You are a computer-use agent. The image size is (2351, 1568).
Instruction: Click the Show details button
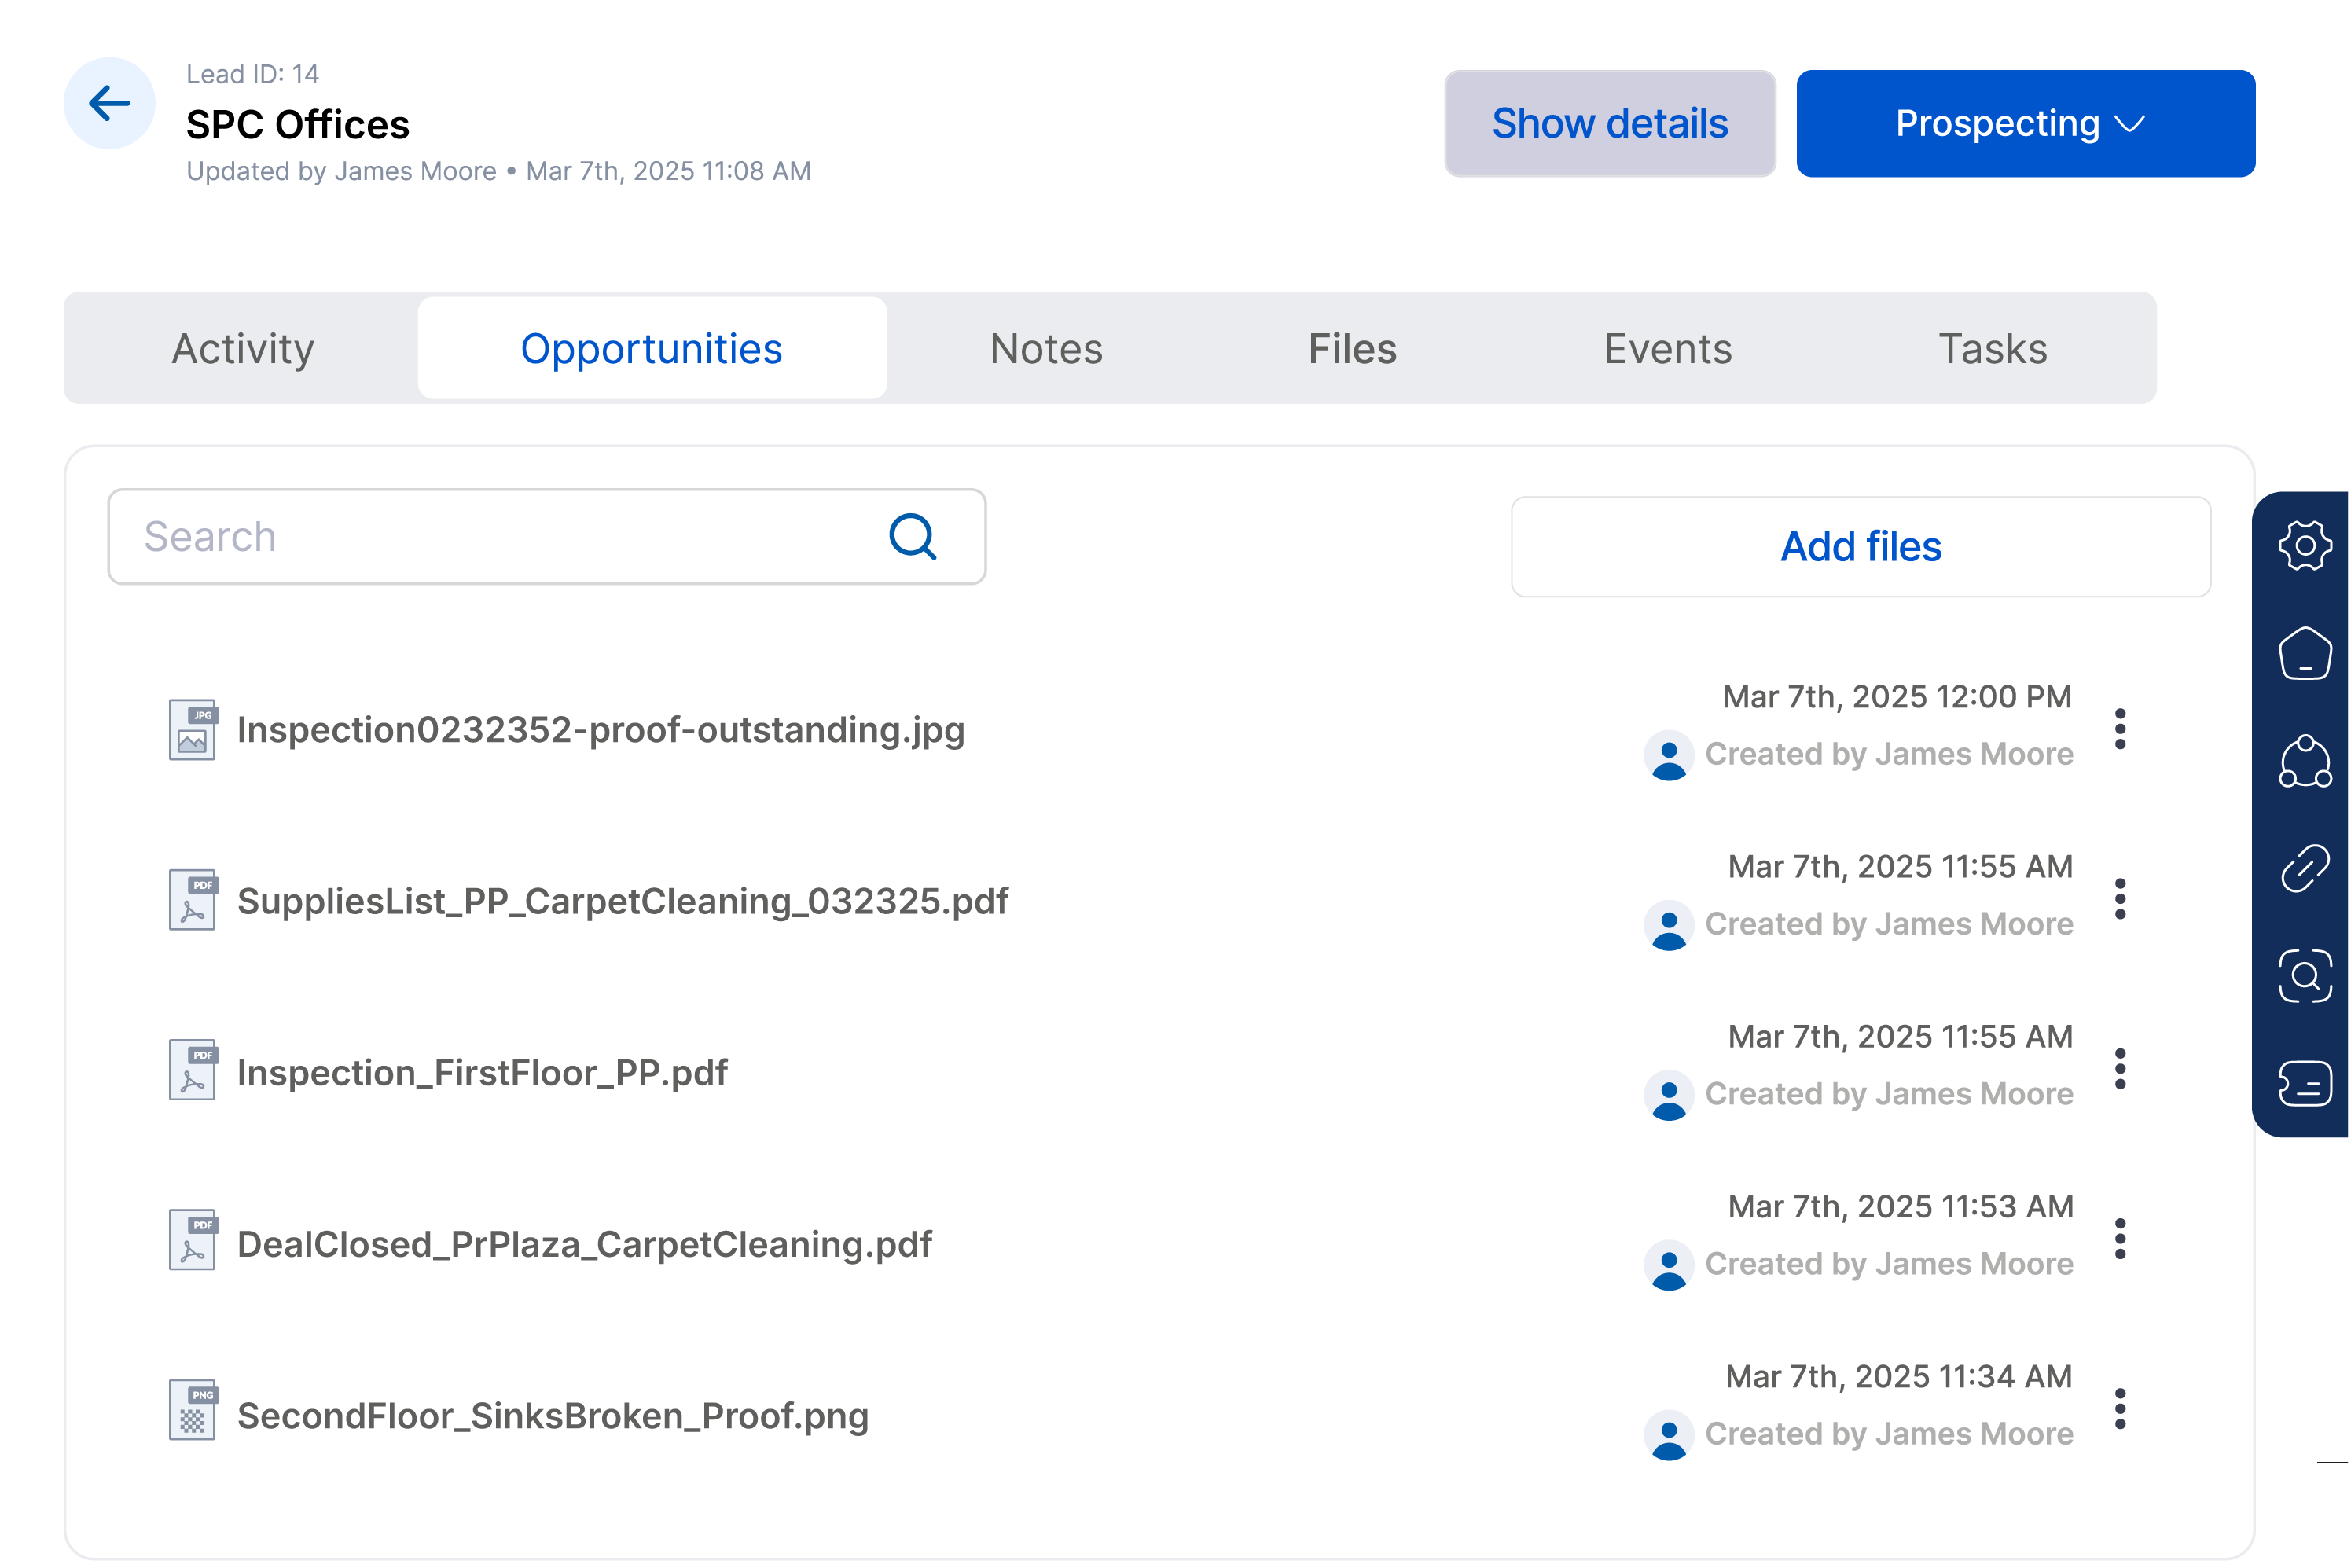1610,123
